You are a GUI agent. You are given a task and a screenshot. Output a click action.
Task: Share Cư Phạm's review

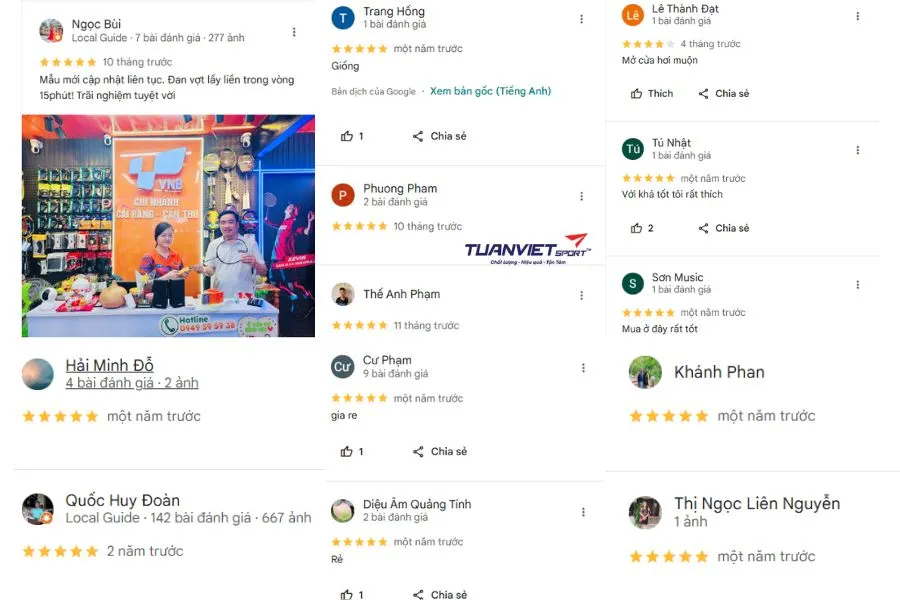440,451
